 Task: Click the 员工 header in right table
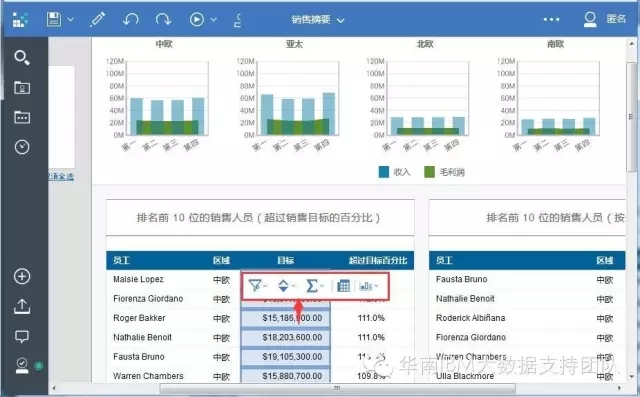(x=444, y=260)
